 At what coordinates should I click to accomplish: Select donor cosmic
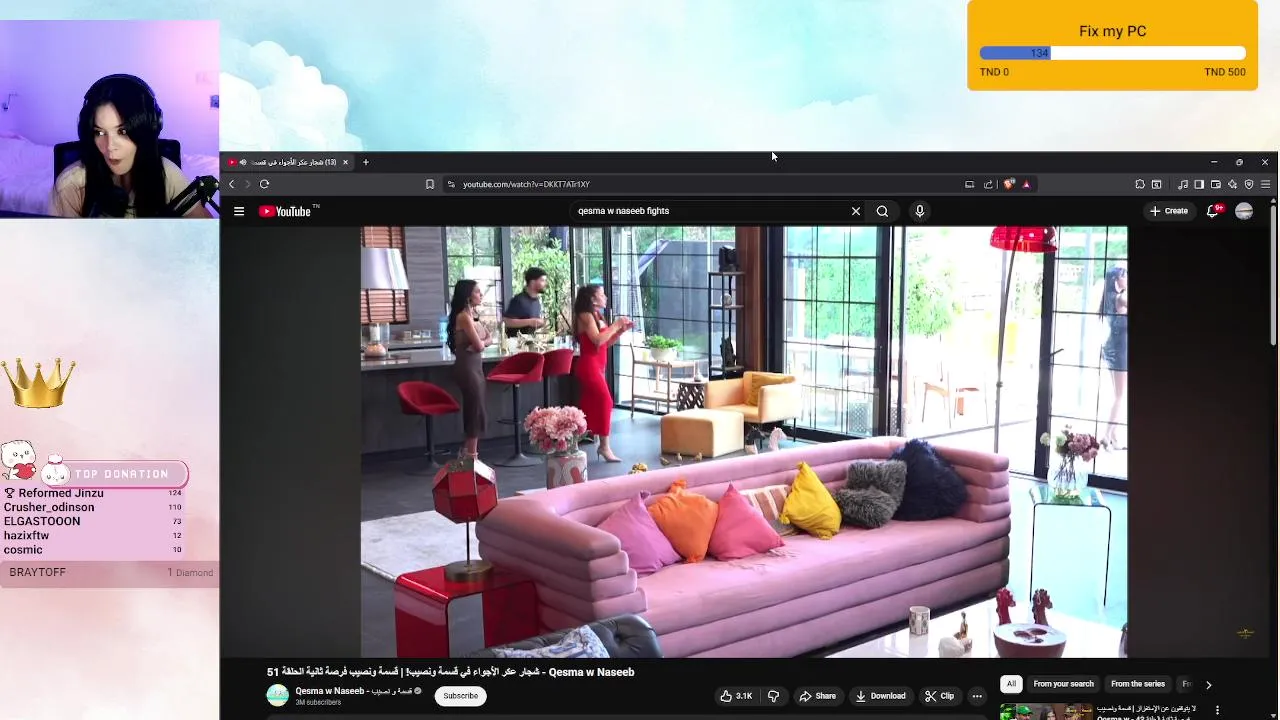coord(23,549)
